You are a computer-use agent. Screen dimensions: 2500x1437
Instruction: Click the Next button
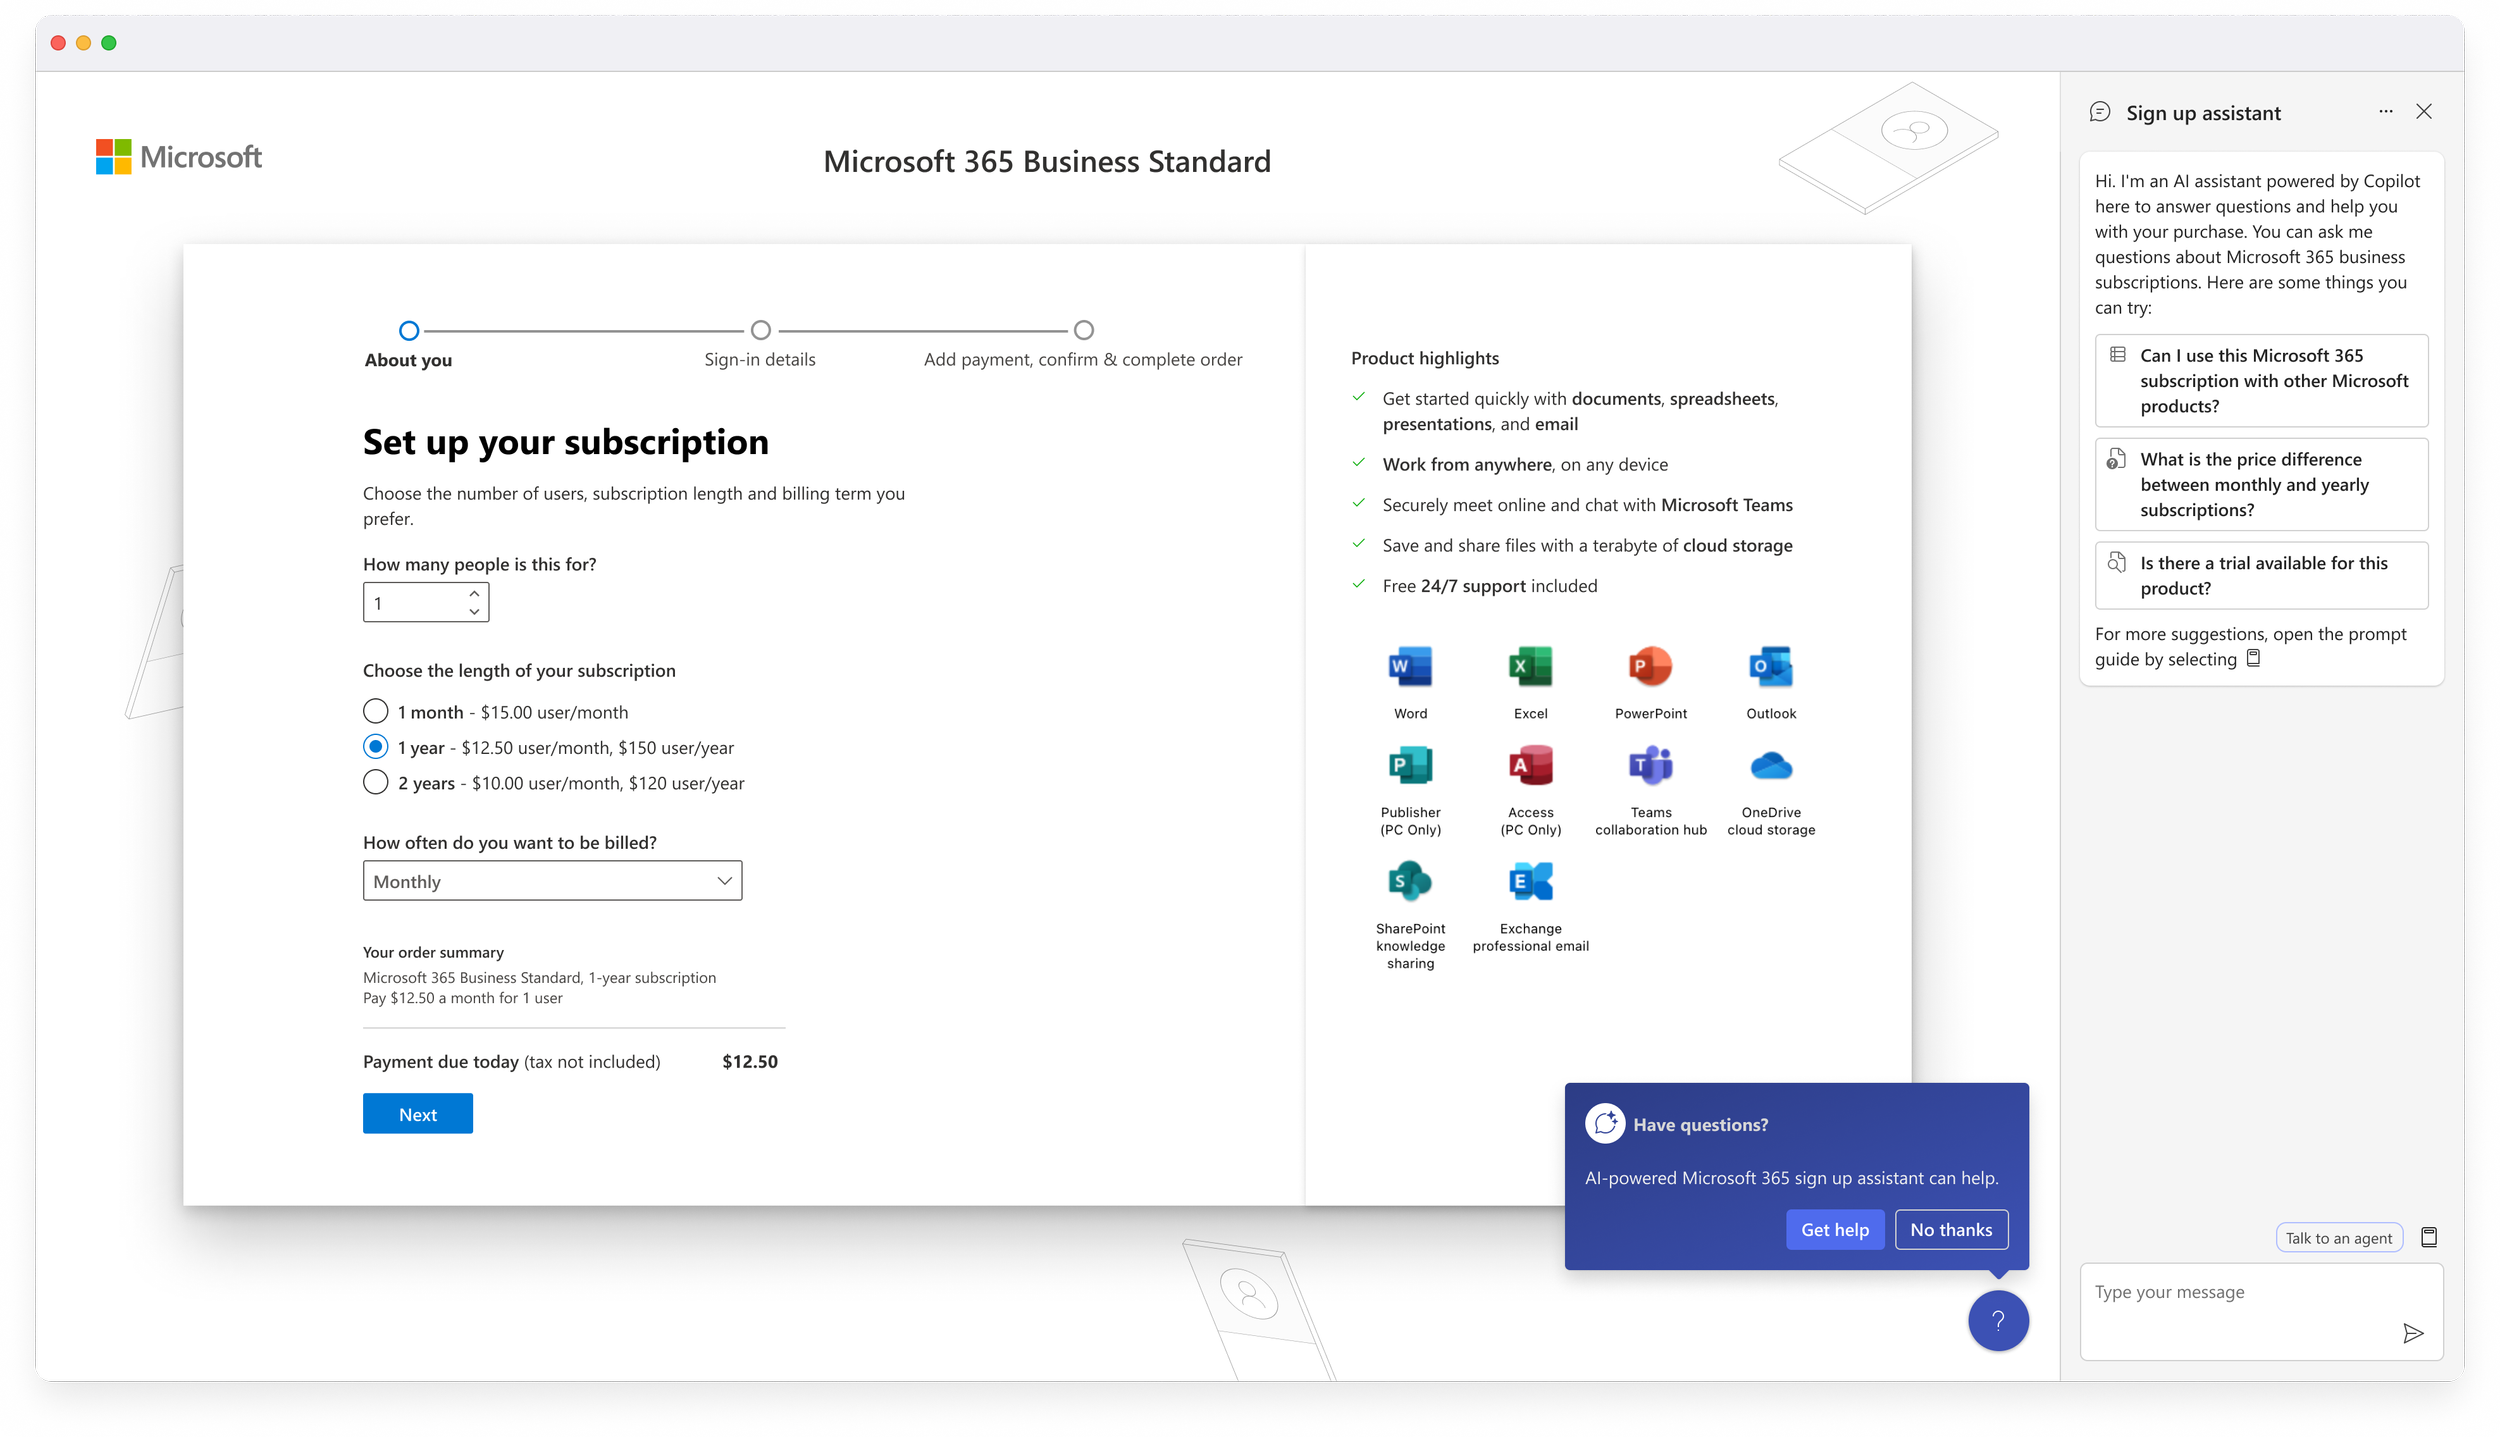pyautogui.click(x=417, y=1114)
